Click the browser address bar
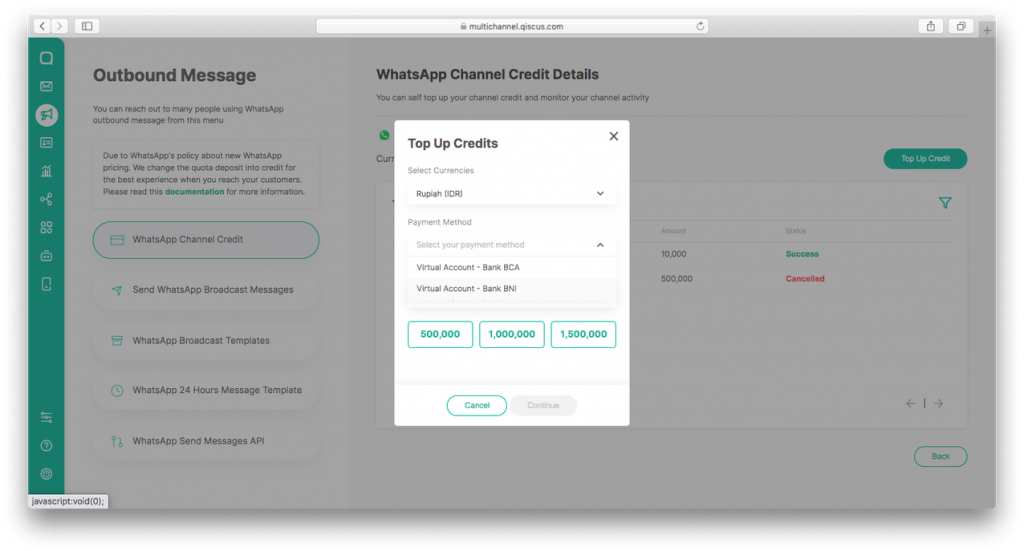This screenshot has height=551, width=1024. 512,26
